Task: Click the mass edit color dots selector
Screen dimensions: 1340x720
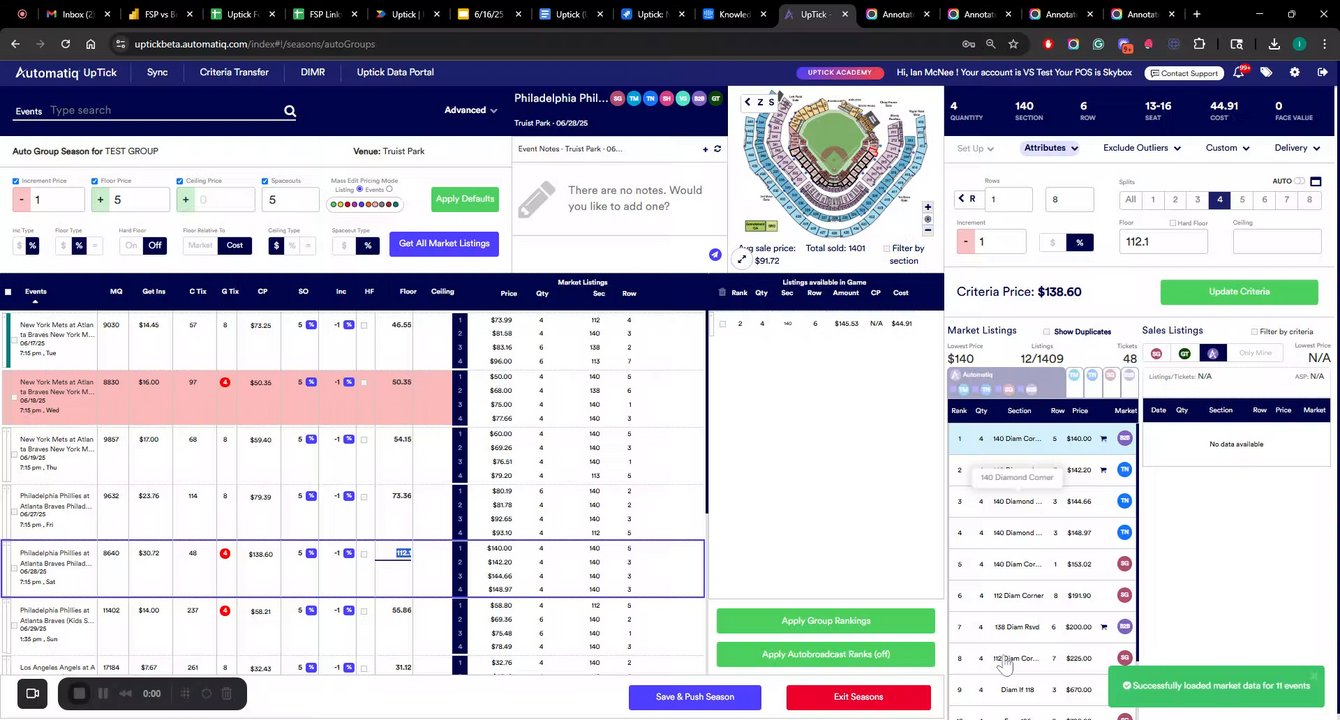Action: 365,204
